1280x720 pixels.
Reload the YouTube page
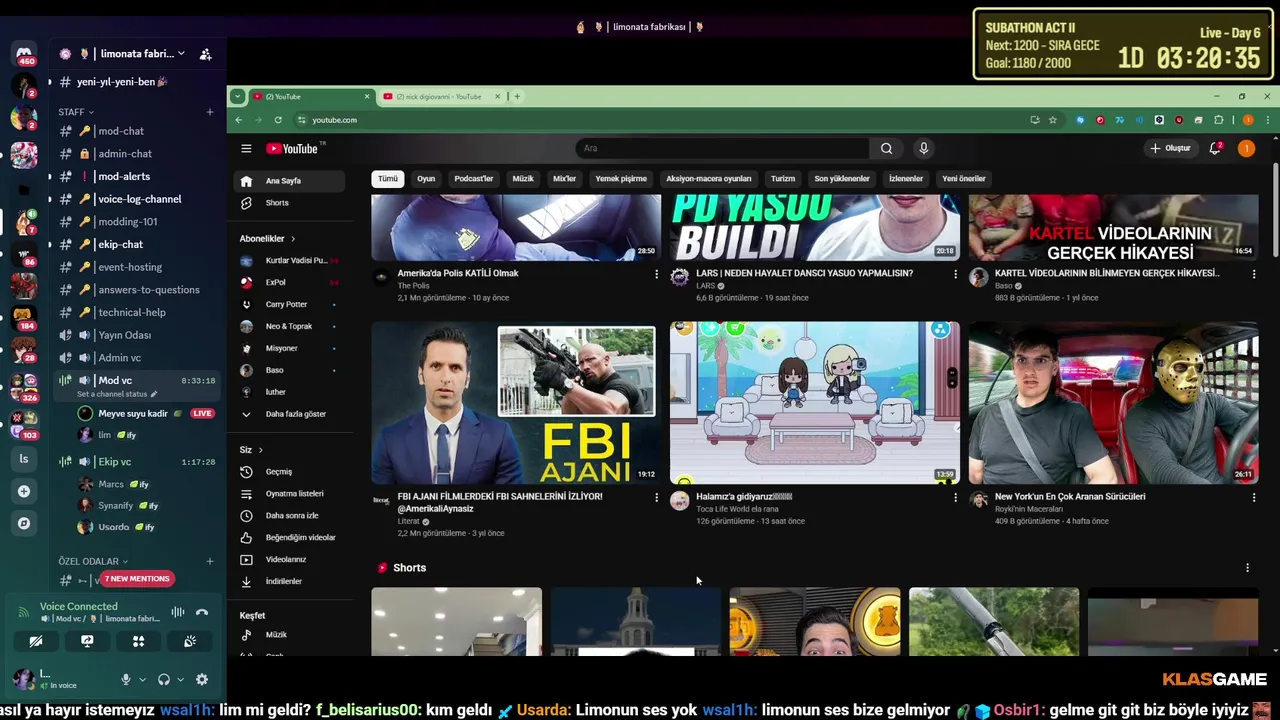(277, 120)
